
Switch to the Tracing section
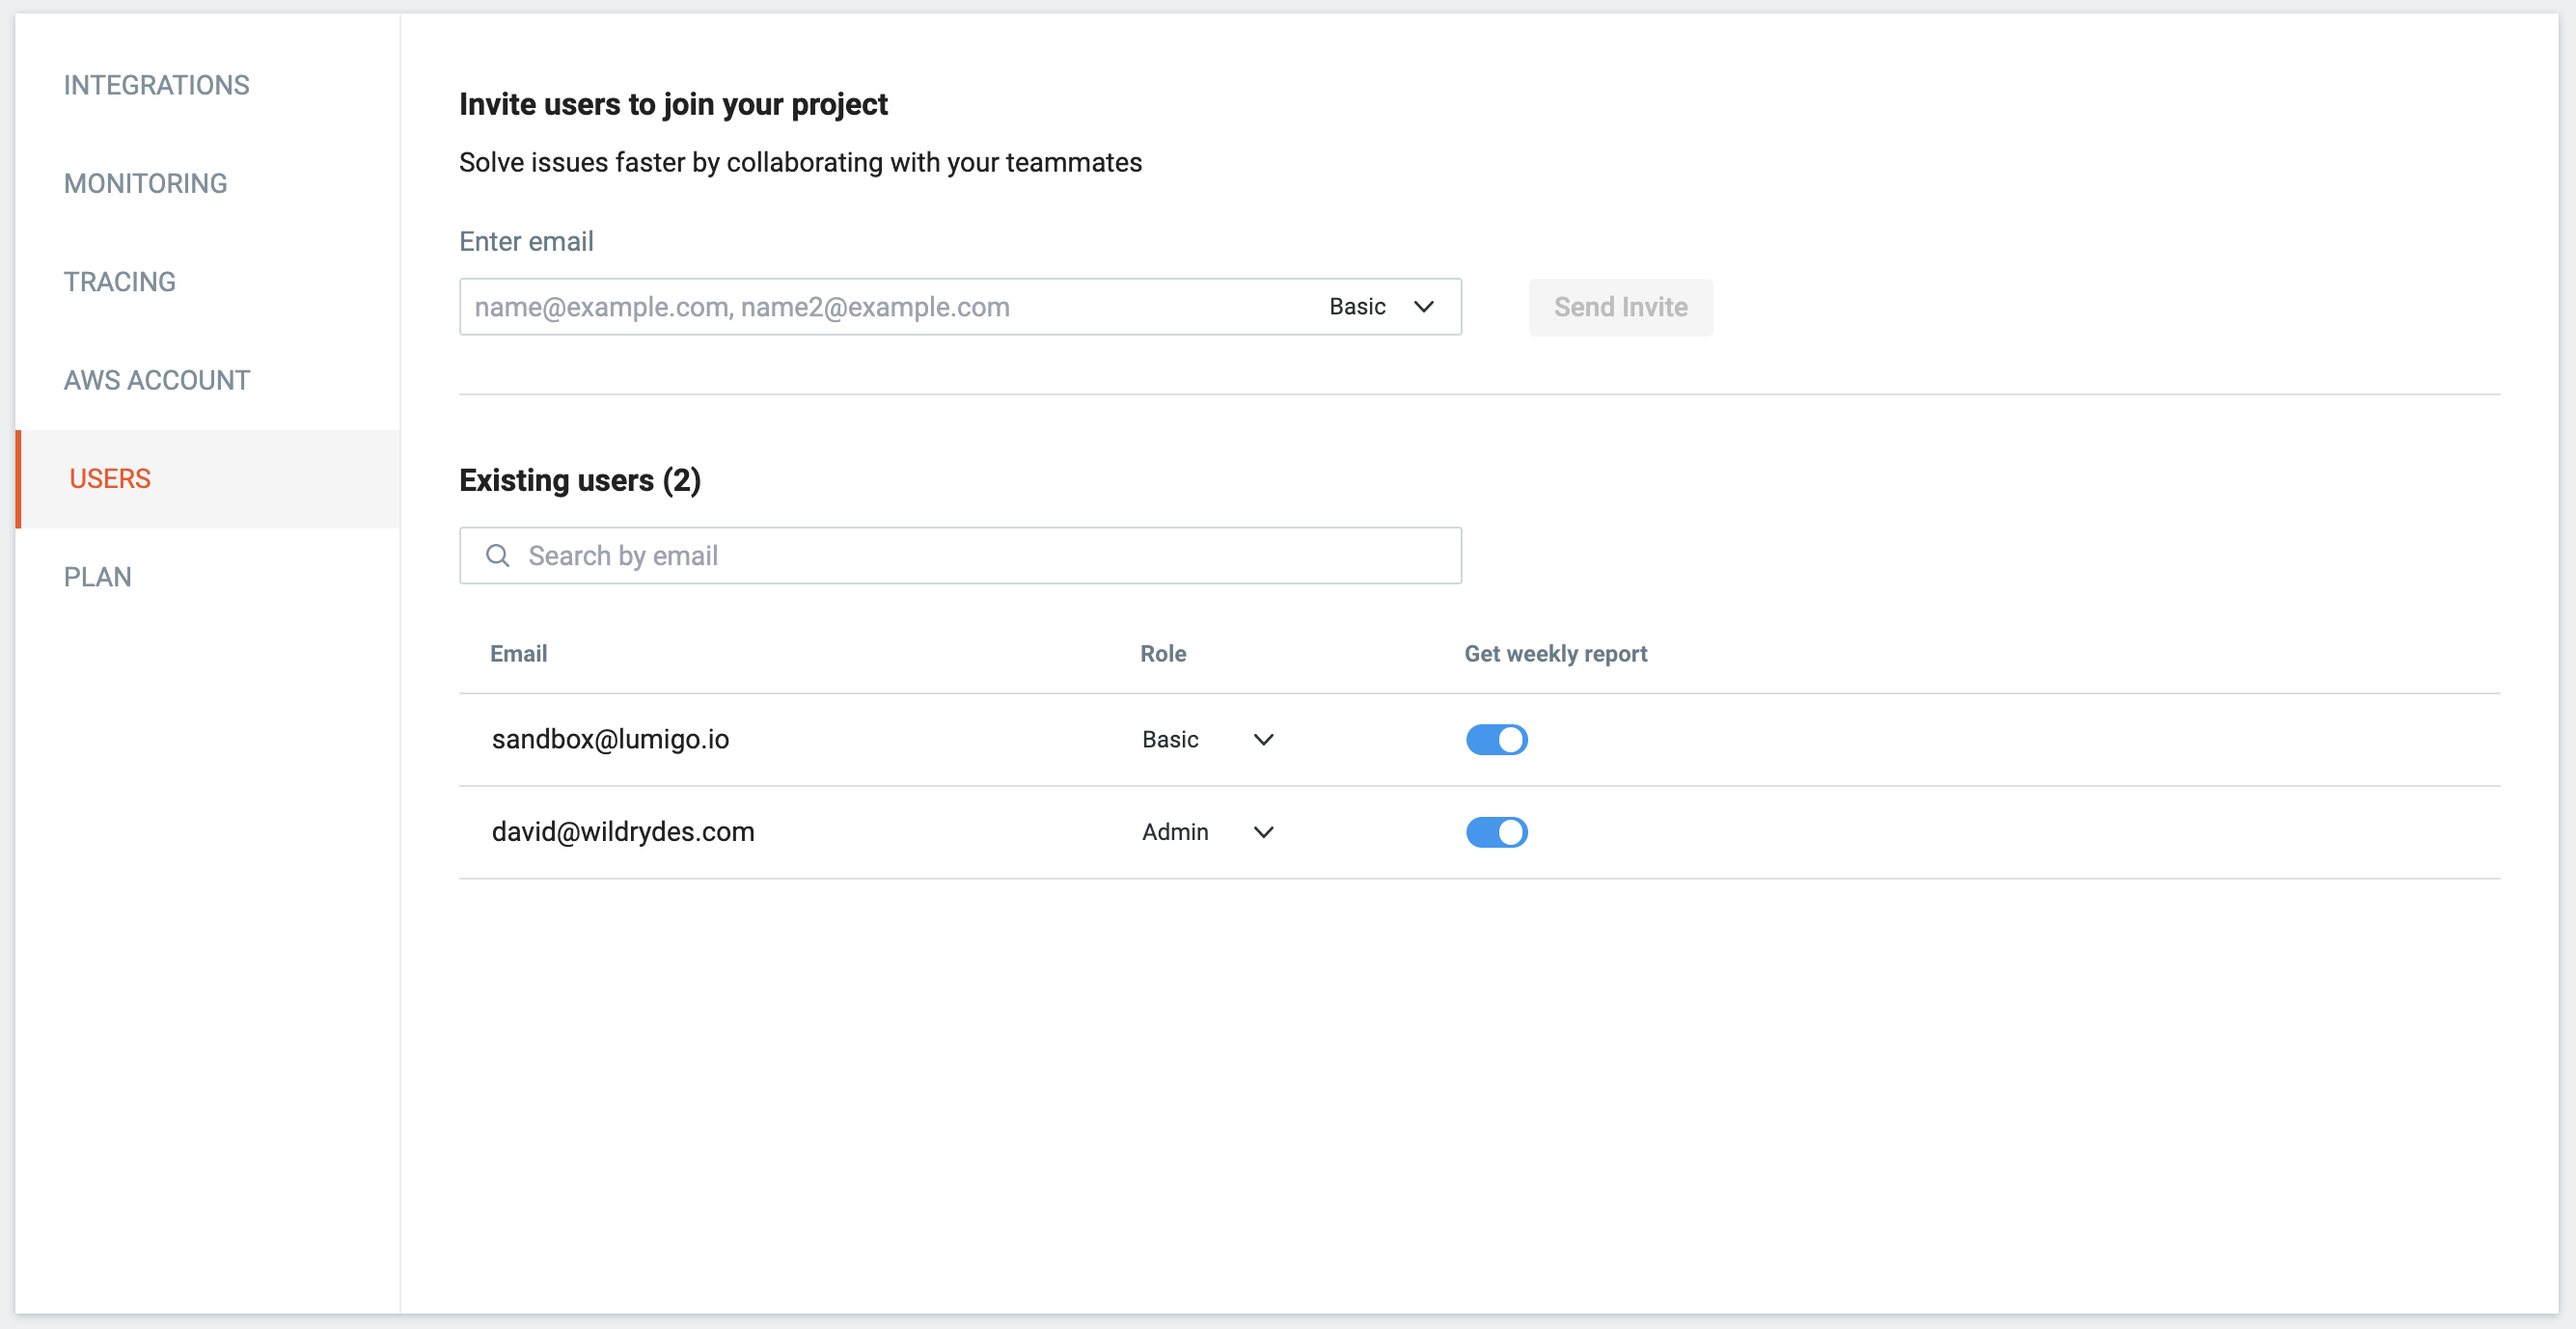coord(120,282)
